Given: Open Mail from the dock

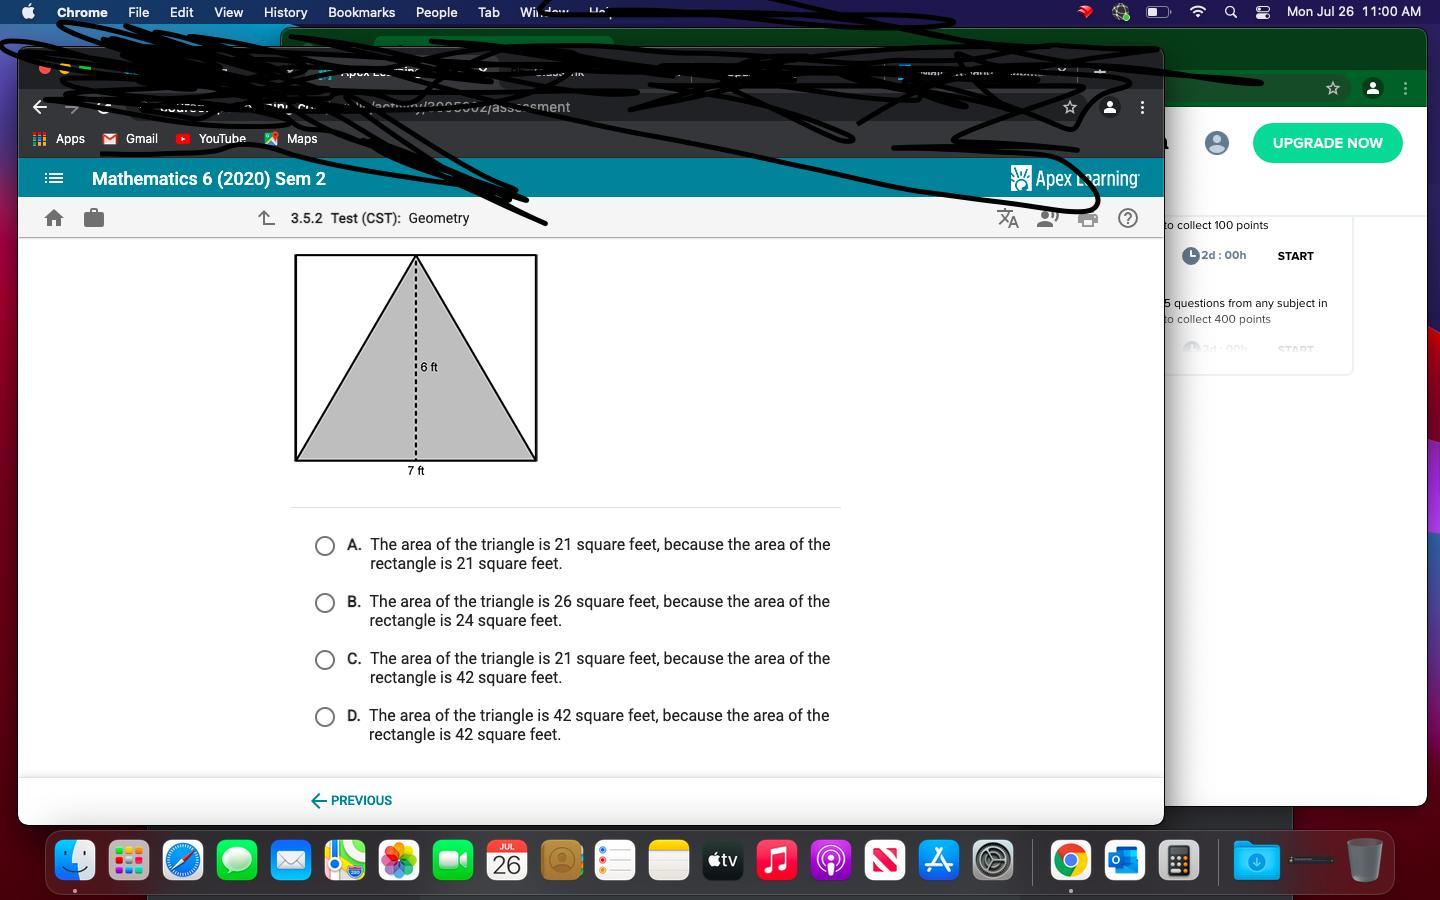Looking at the screenshot, I should (x=291, y=860).
